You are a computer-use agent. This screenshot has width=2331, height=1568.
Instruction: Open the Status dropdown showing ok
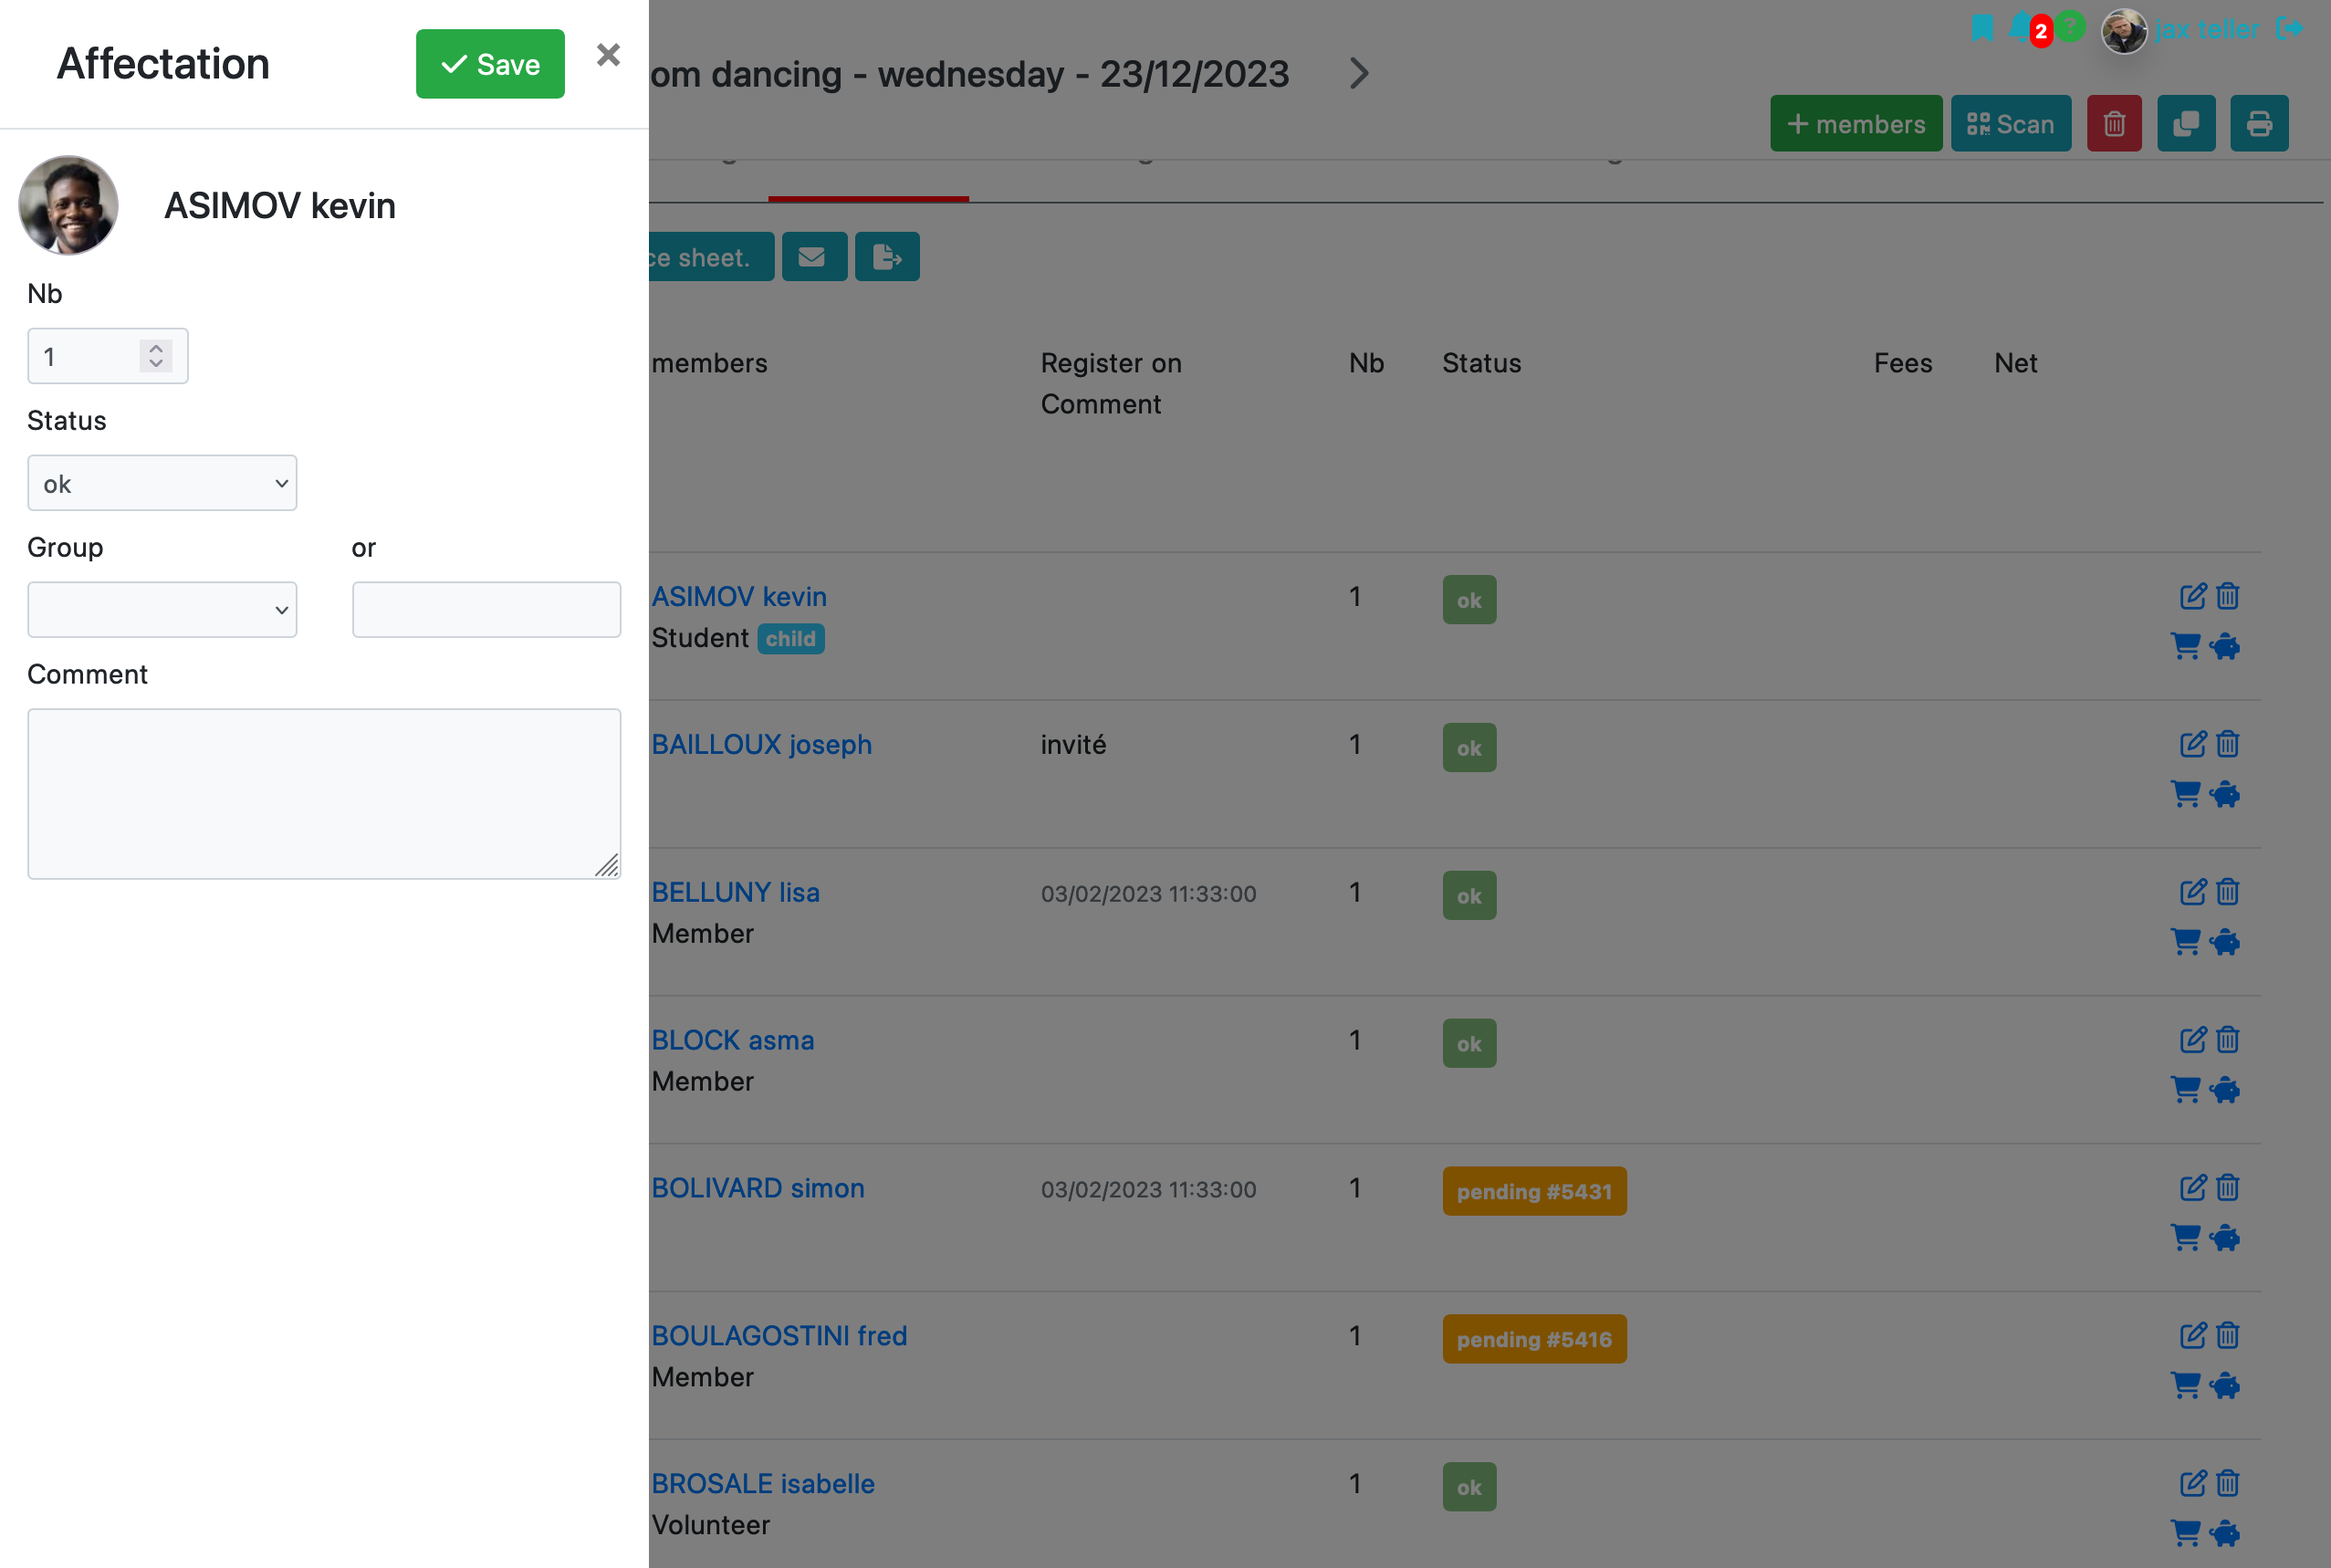(162, 483)
